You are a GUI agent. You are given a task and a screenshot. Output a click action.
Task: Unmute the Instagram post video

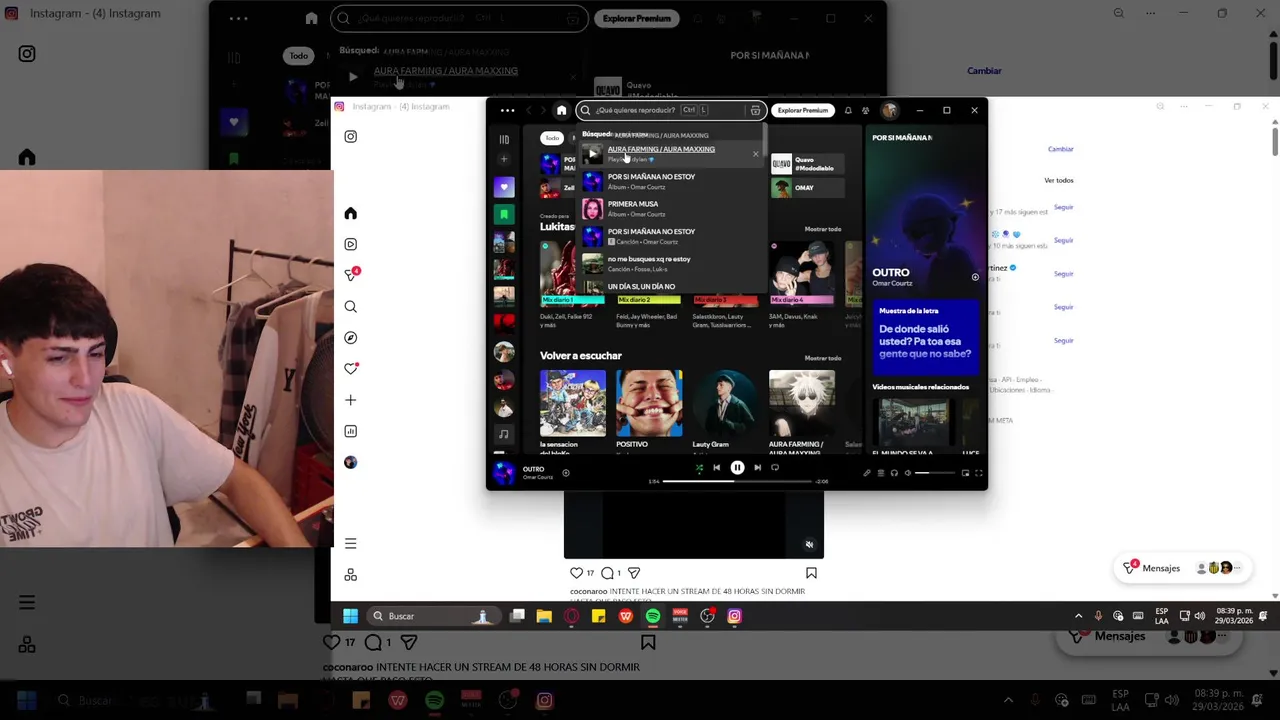(x=809, y=545)
